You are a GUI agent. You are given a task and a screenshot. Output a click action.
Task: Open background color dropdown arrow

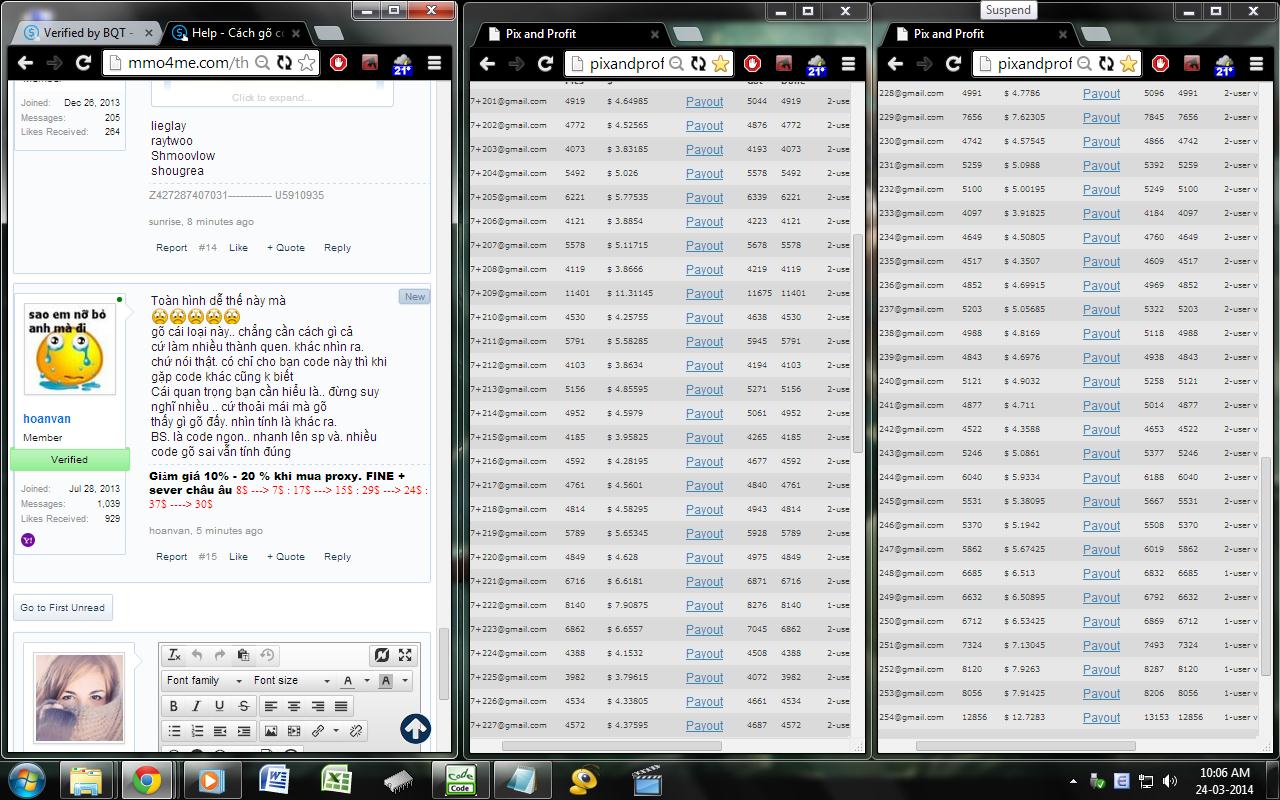(405, 681)
